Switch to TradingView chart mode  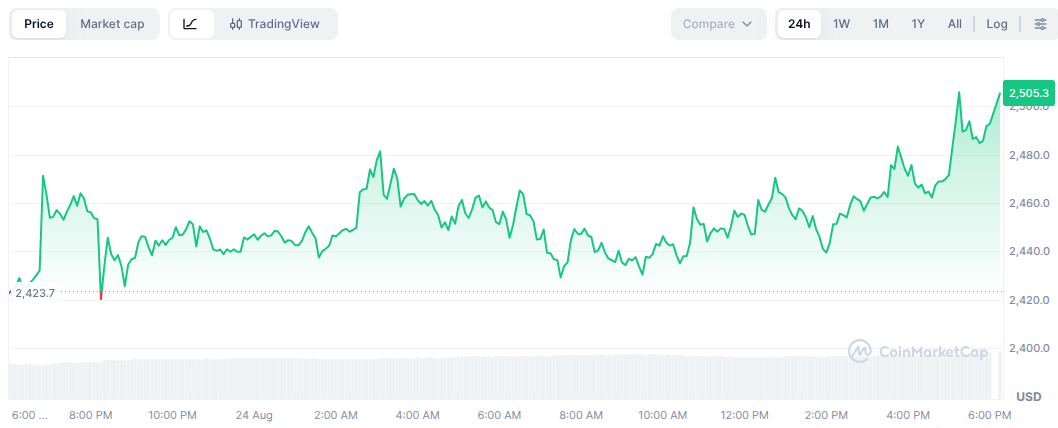click(275, 24)
